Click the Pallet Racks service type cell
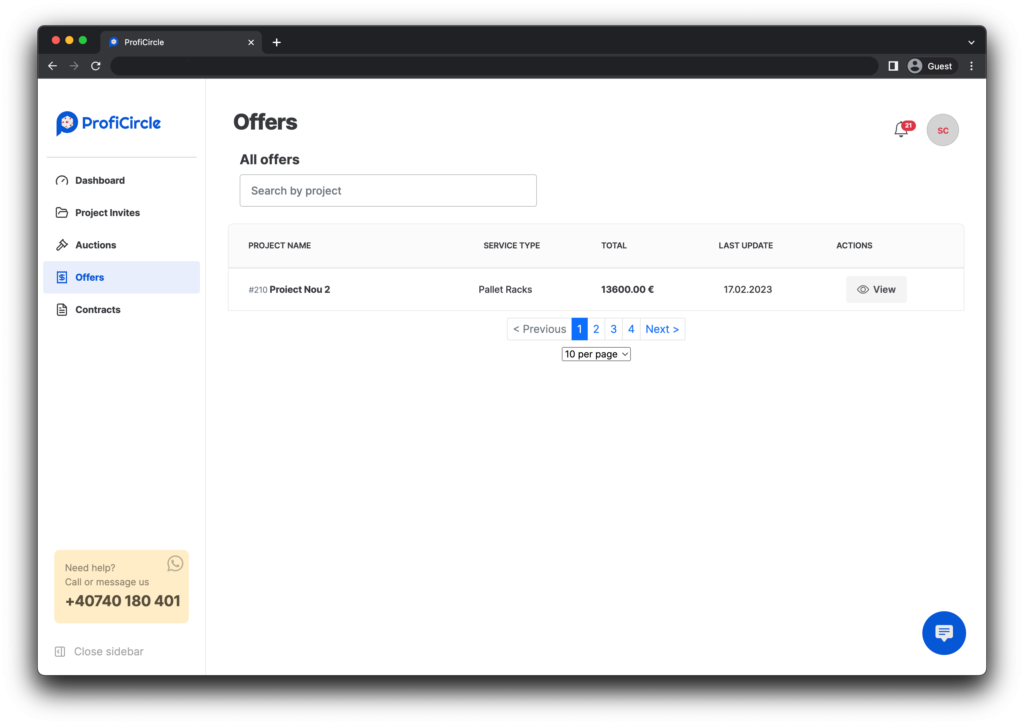1024x725 pixels. point(505,289)
